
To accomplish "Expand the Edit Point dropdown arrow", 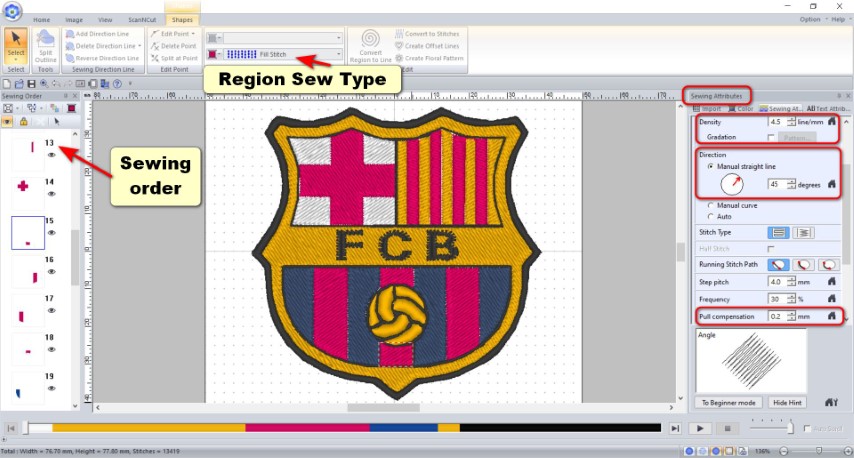I will point(193,34).
